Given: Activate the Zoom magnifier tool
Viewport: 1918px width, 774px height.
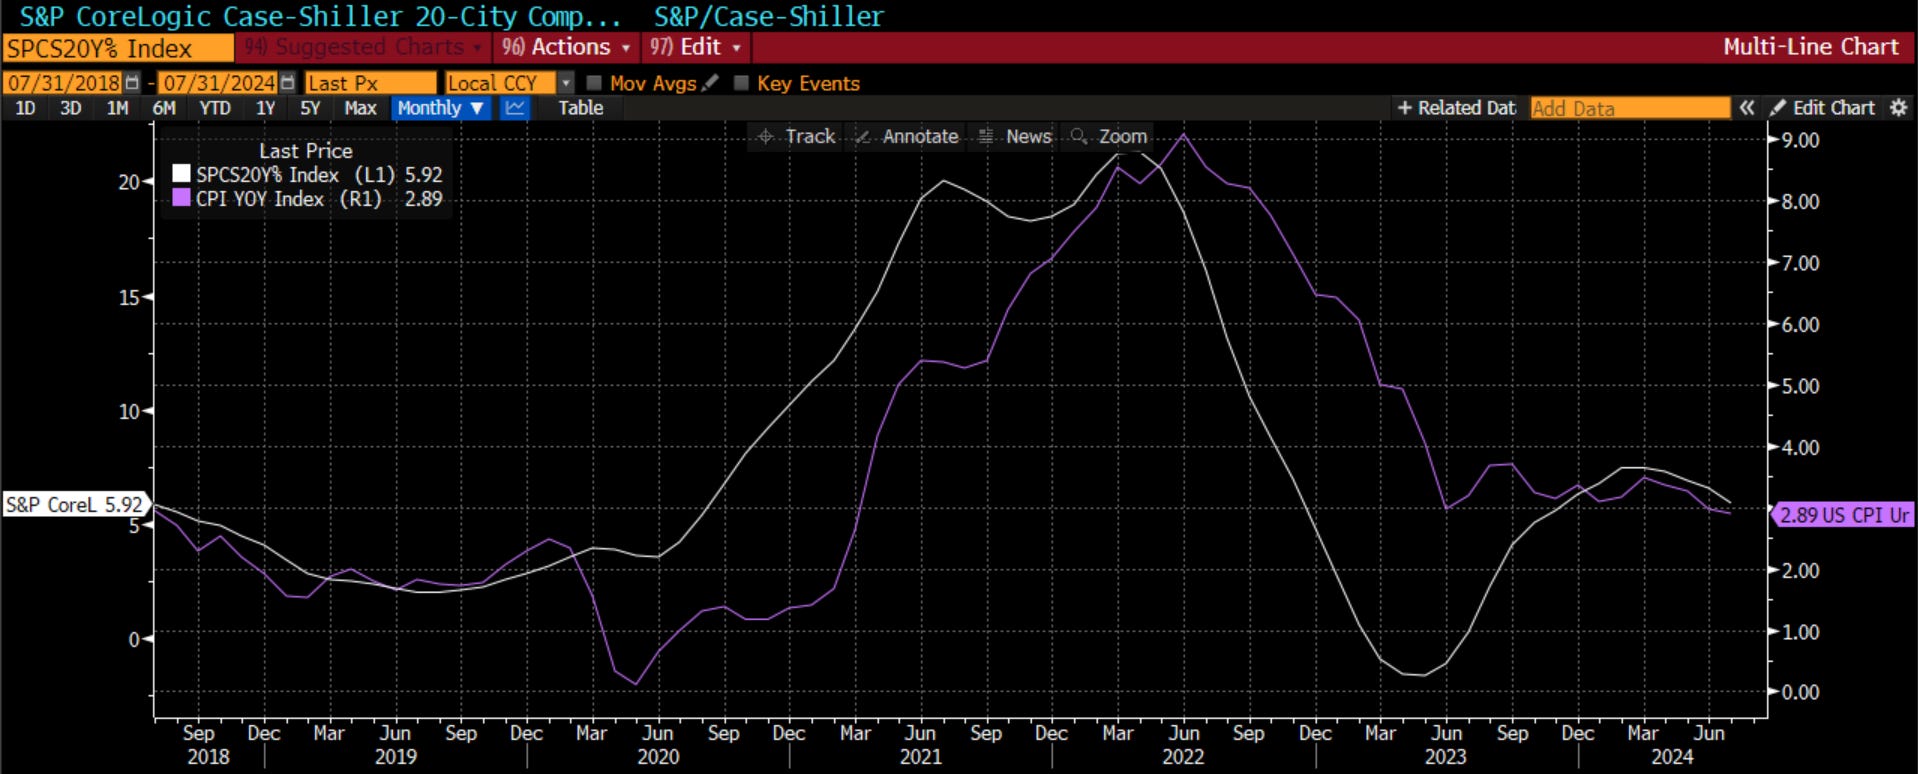Looking at the screenshot, I should (1109, 136).
